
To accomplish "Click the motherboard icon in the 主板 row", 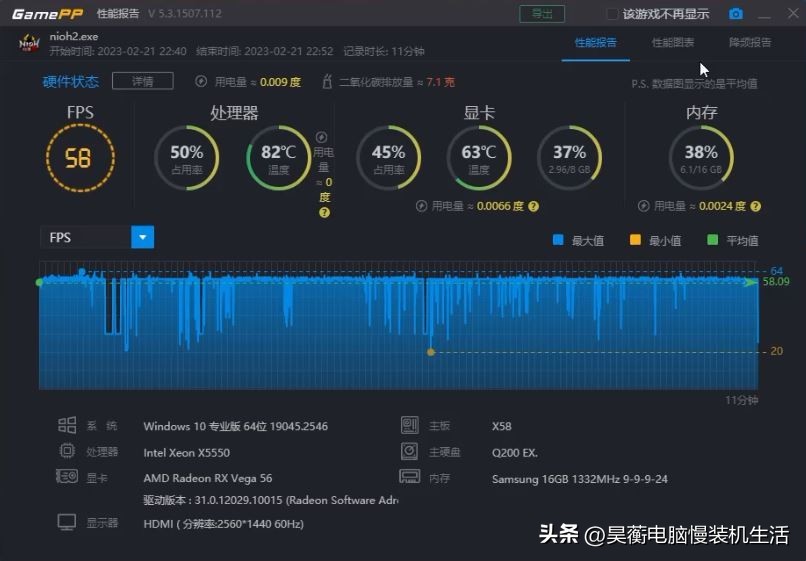I will (x=410, y=425).
